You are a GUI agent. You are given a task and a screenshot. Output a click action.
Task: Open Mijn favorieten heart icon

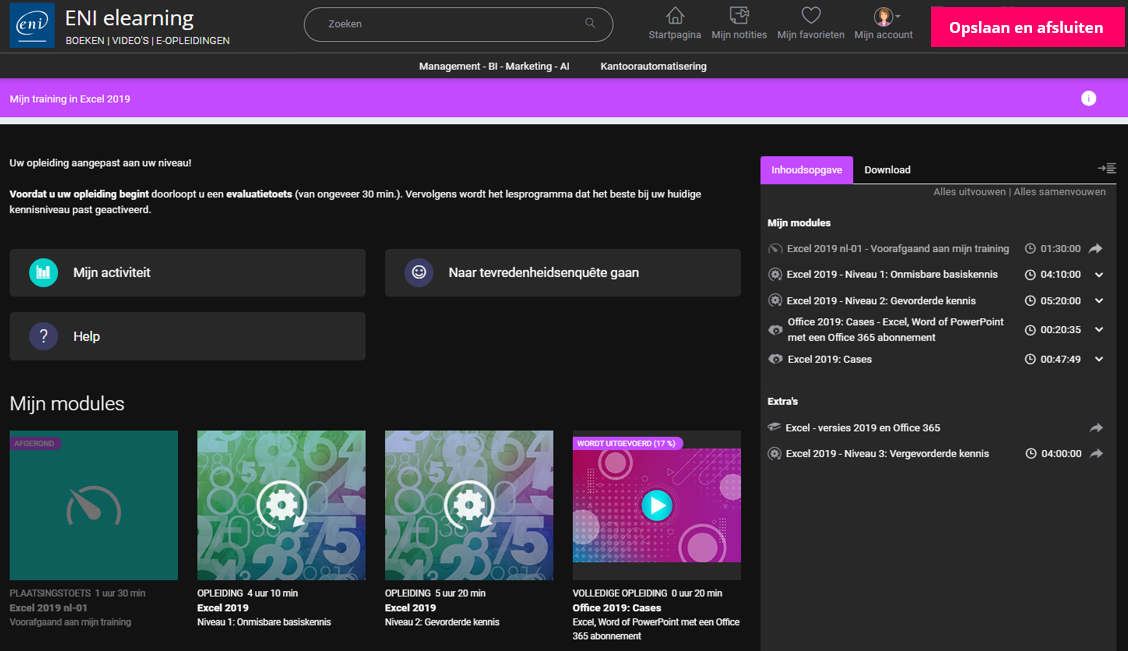[811, 15]
